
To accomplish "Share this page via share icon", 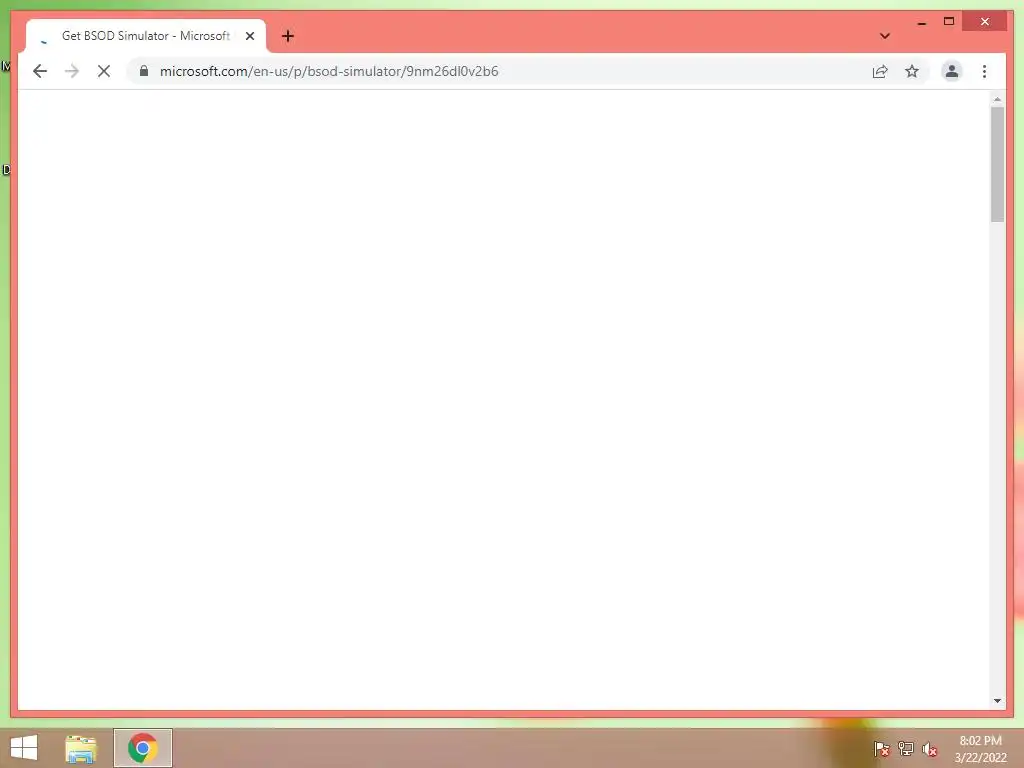I will (880, 71).
